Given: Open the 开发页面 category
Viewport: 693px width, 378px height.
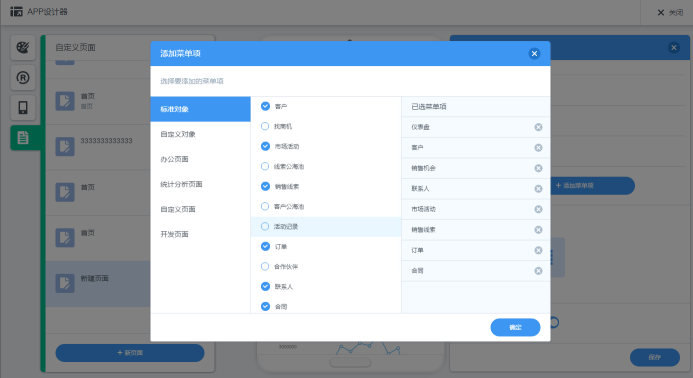Looking at the screenshot, I should (x=200, y=234).
